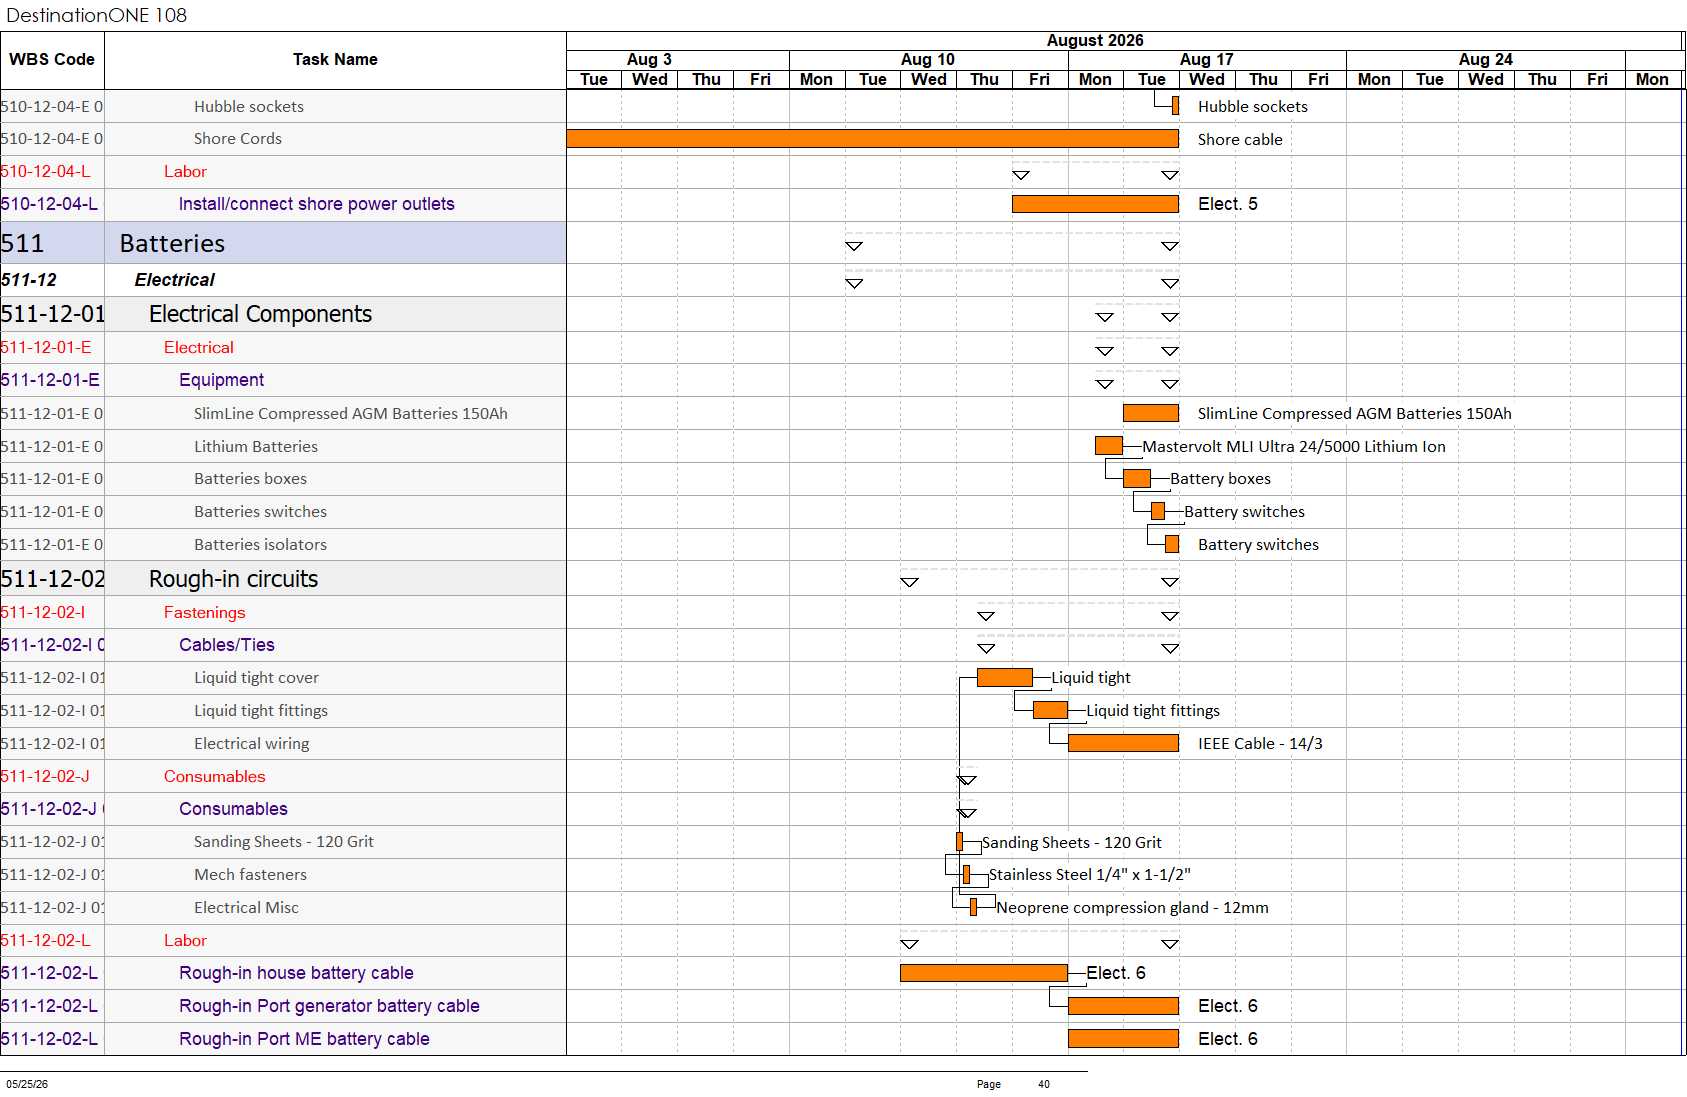Select the Lithium Batteries task row

(283, 446)
